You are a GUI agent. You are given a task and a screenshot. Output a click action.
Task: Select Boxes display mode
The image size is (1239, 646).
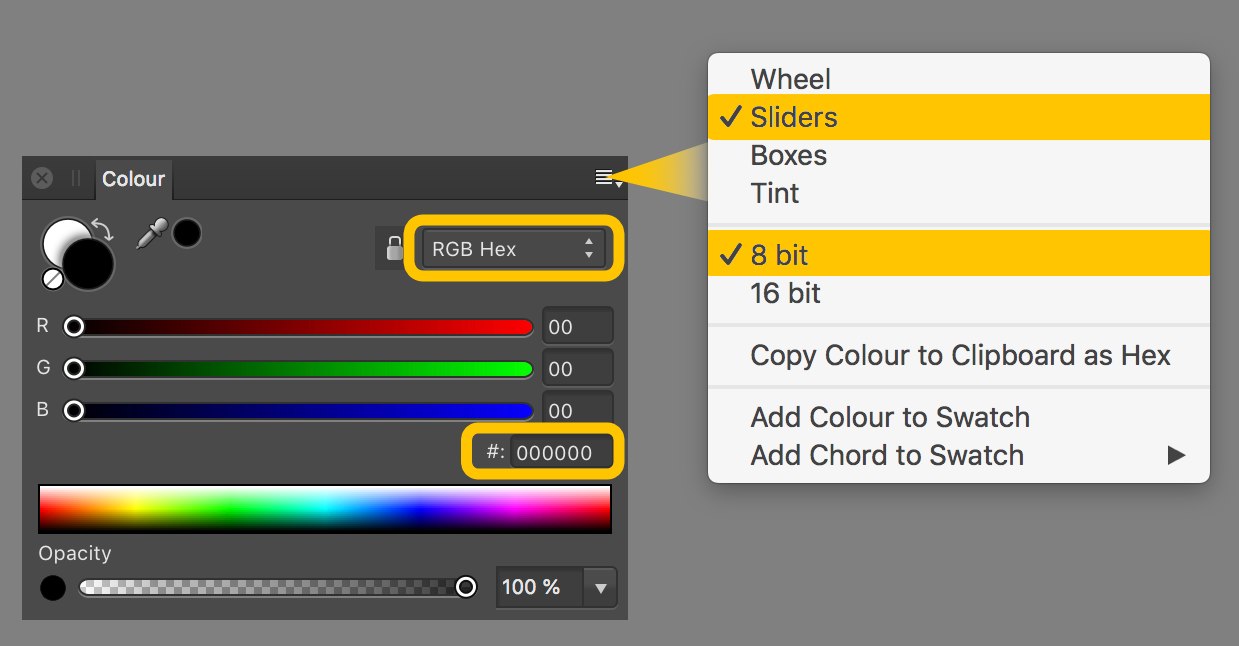coord(788,155)
